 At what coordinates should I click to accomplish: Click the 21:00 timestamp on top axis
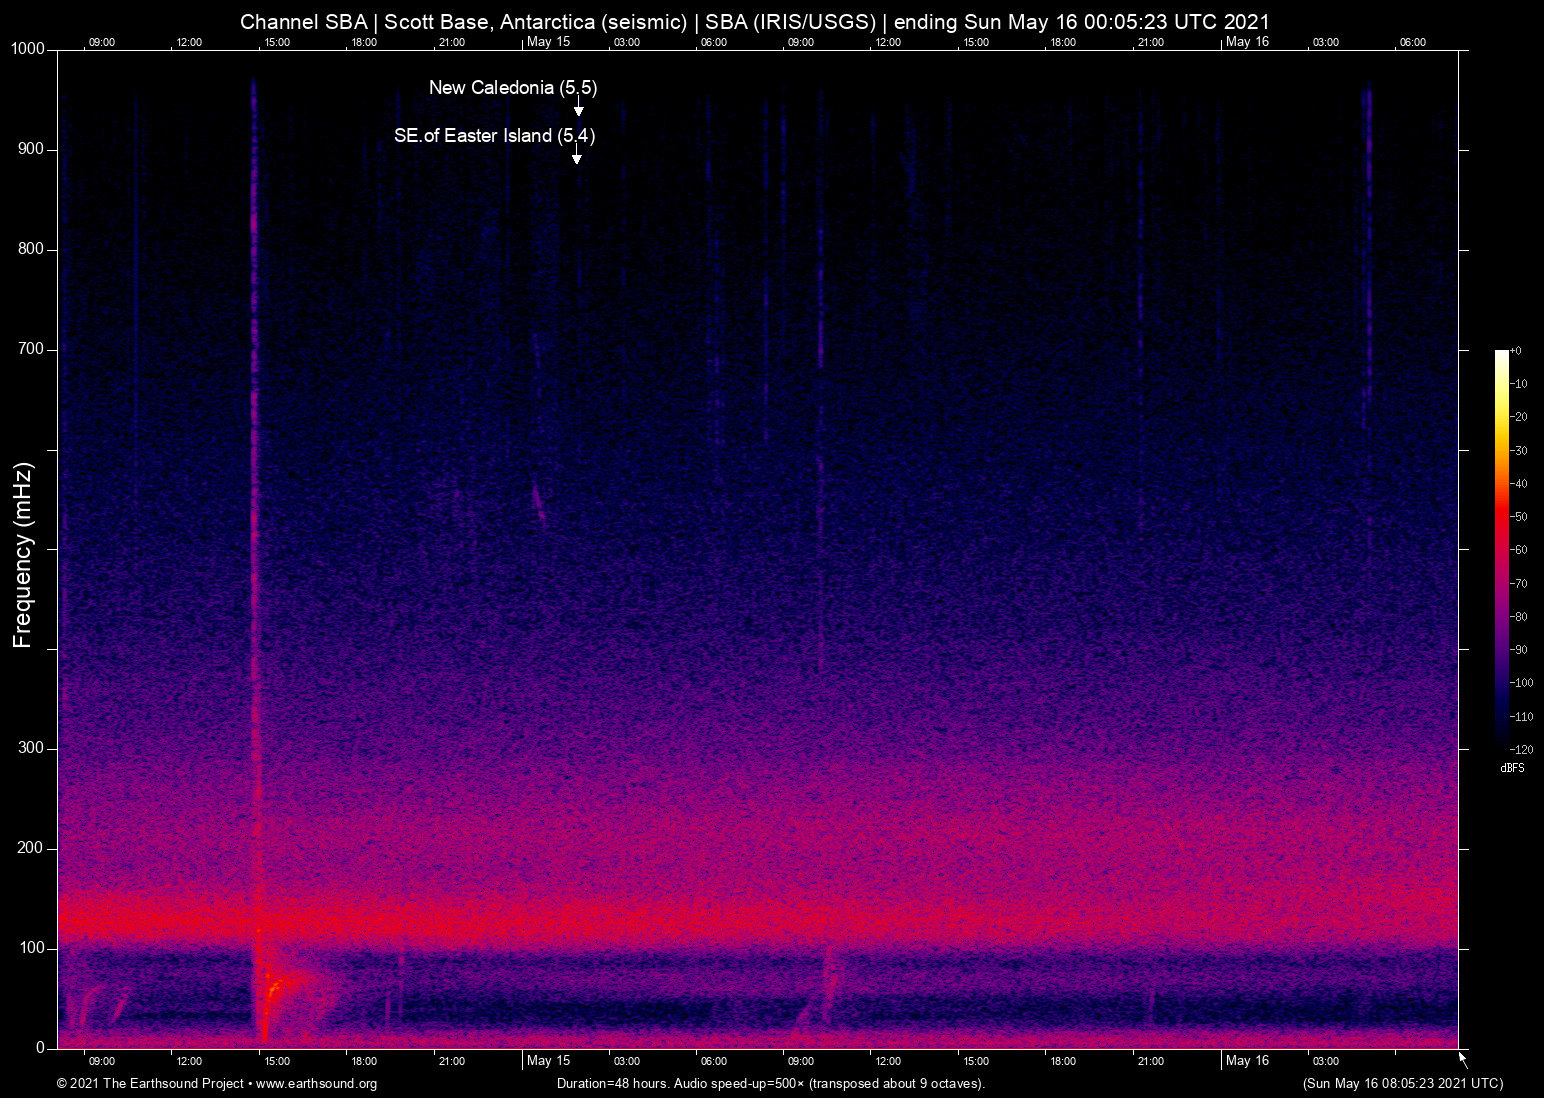pos(453,42)
